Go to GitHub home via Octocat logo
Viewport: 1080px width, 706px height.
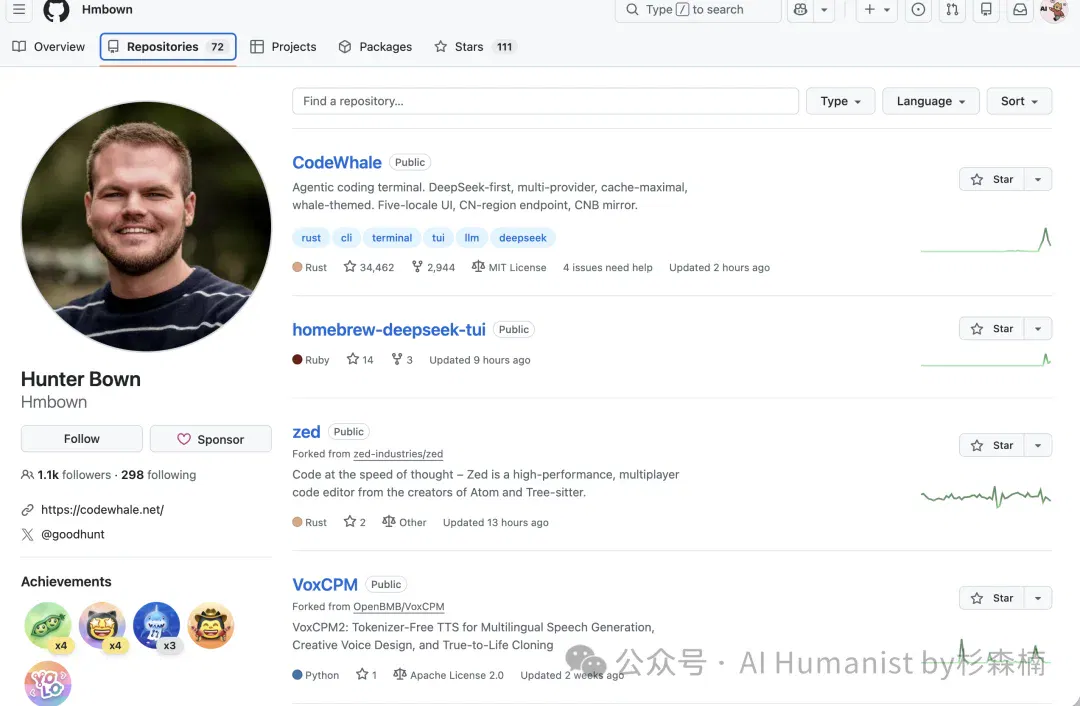(56, 10)
